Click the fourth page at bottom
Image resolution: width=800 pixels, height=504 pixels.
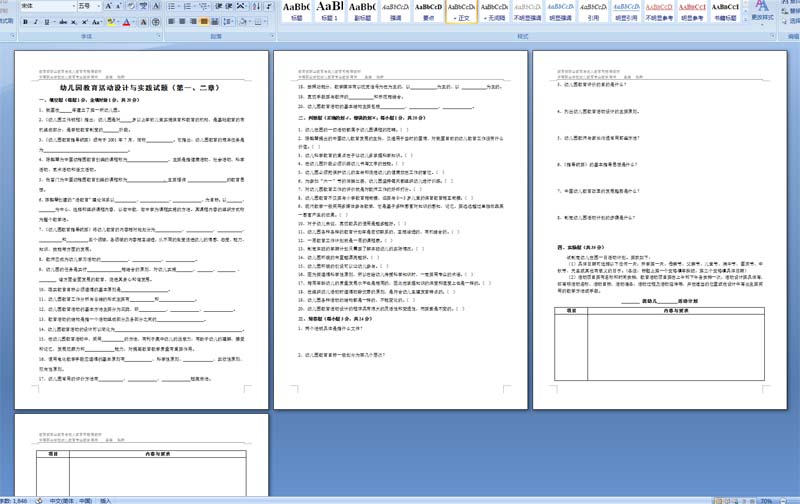tap(141, 455)
